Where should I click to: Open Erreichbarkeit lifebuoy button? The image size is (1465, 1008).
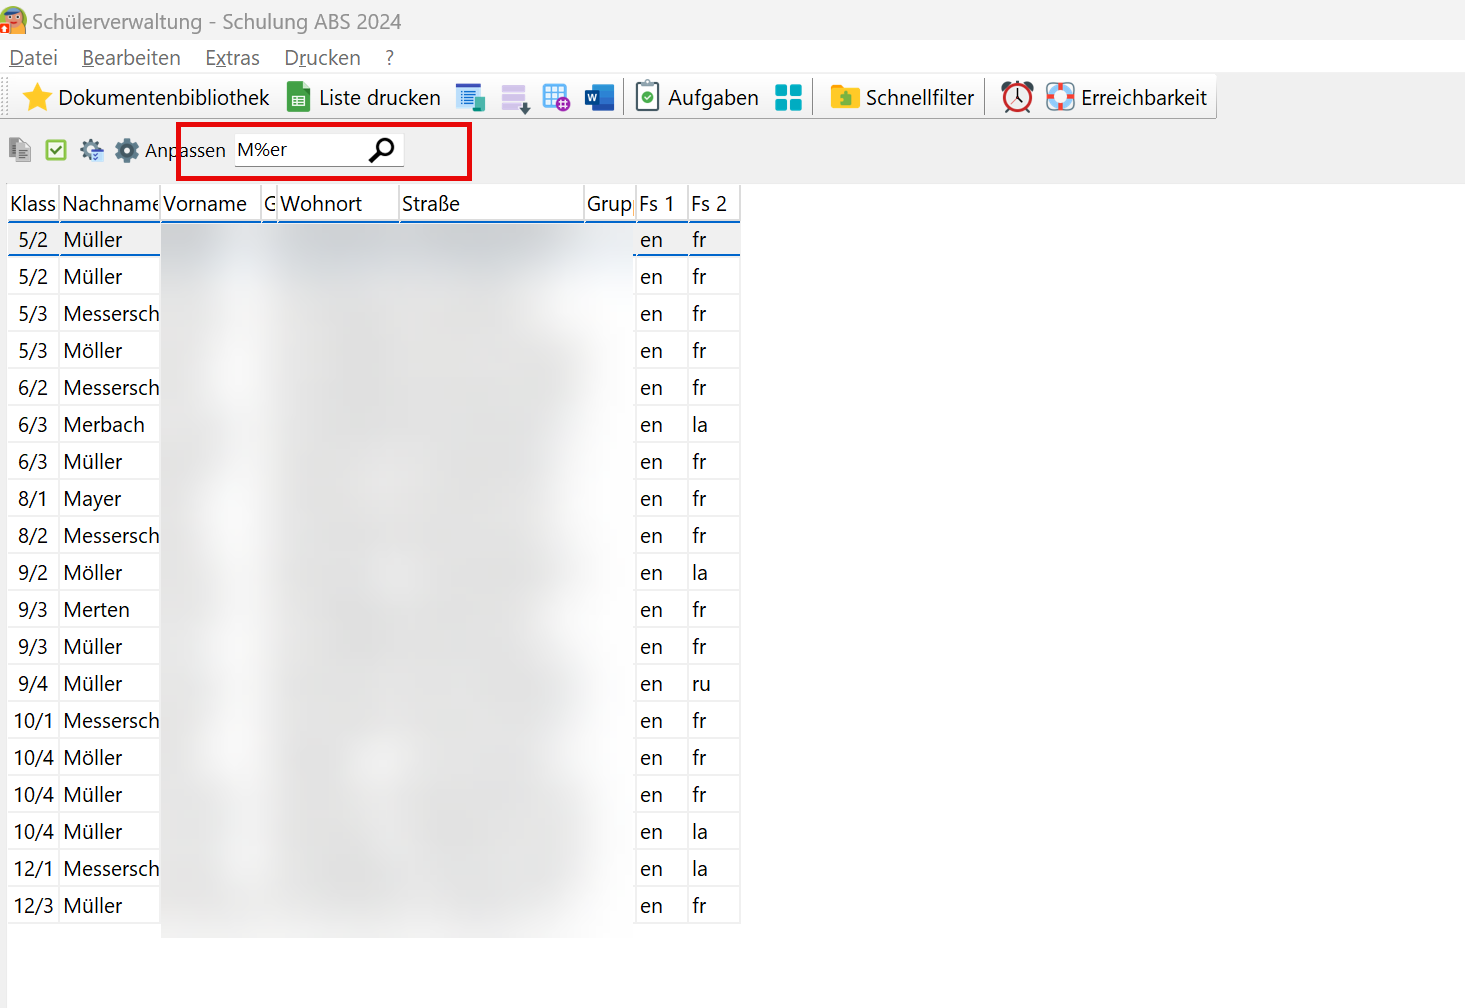coord(1127,97)
